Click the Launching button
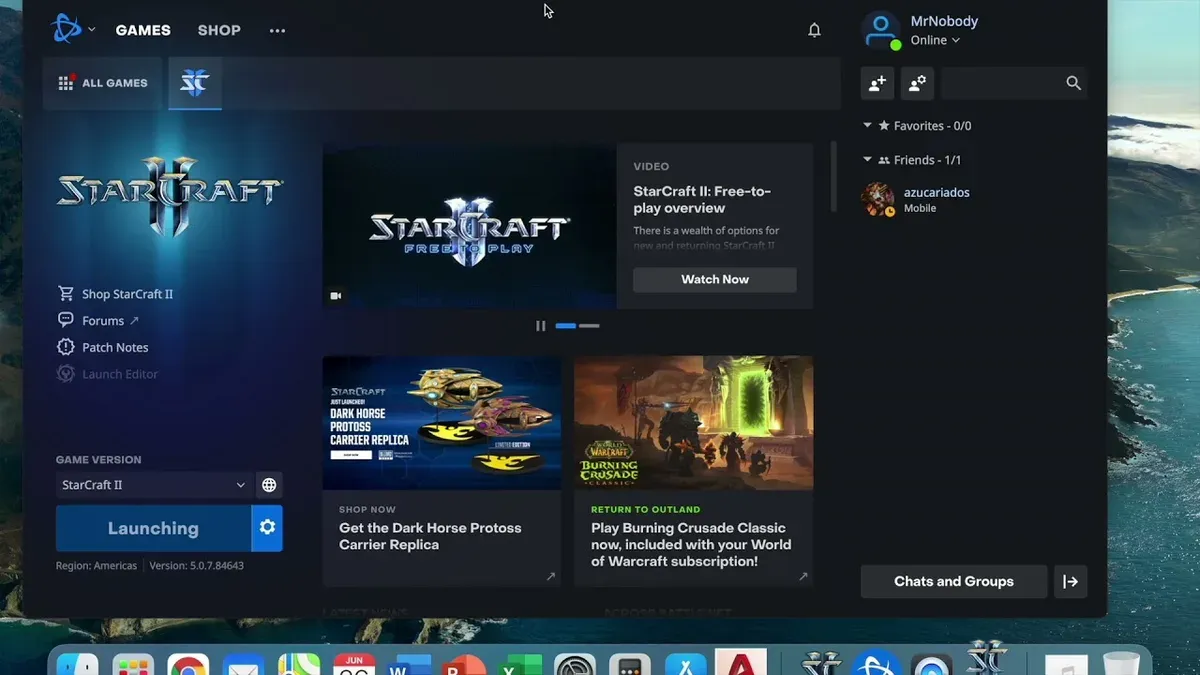This screenshot has width=1200, height=675. [x=153, y=528]
